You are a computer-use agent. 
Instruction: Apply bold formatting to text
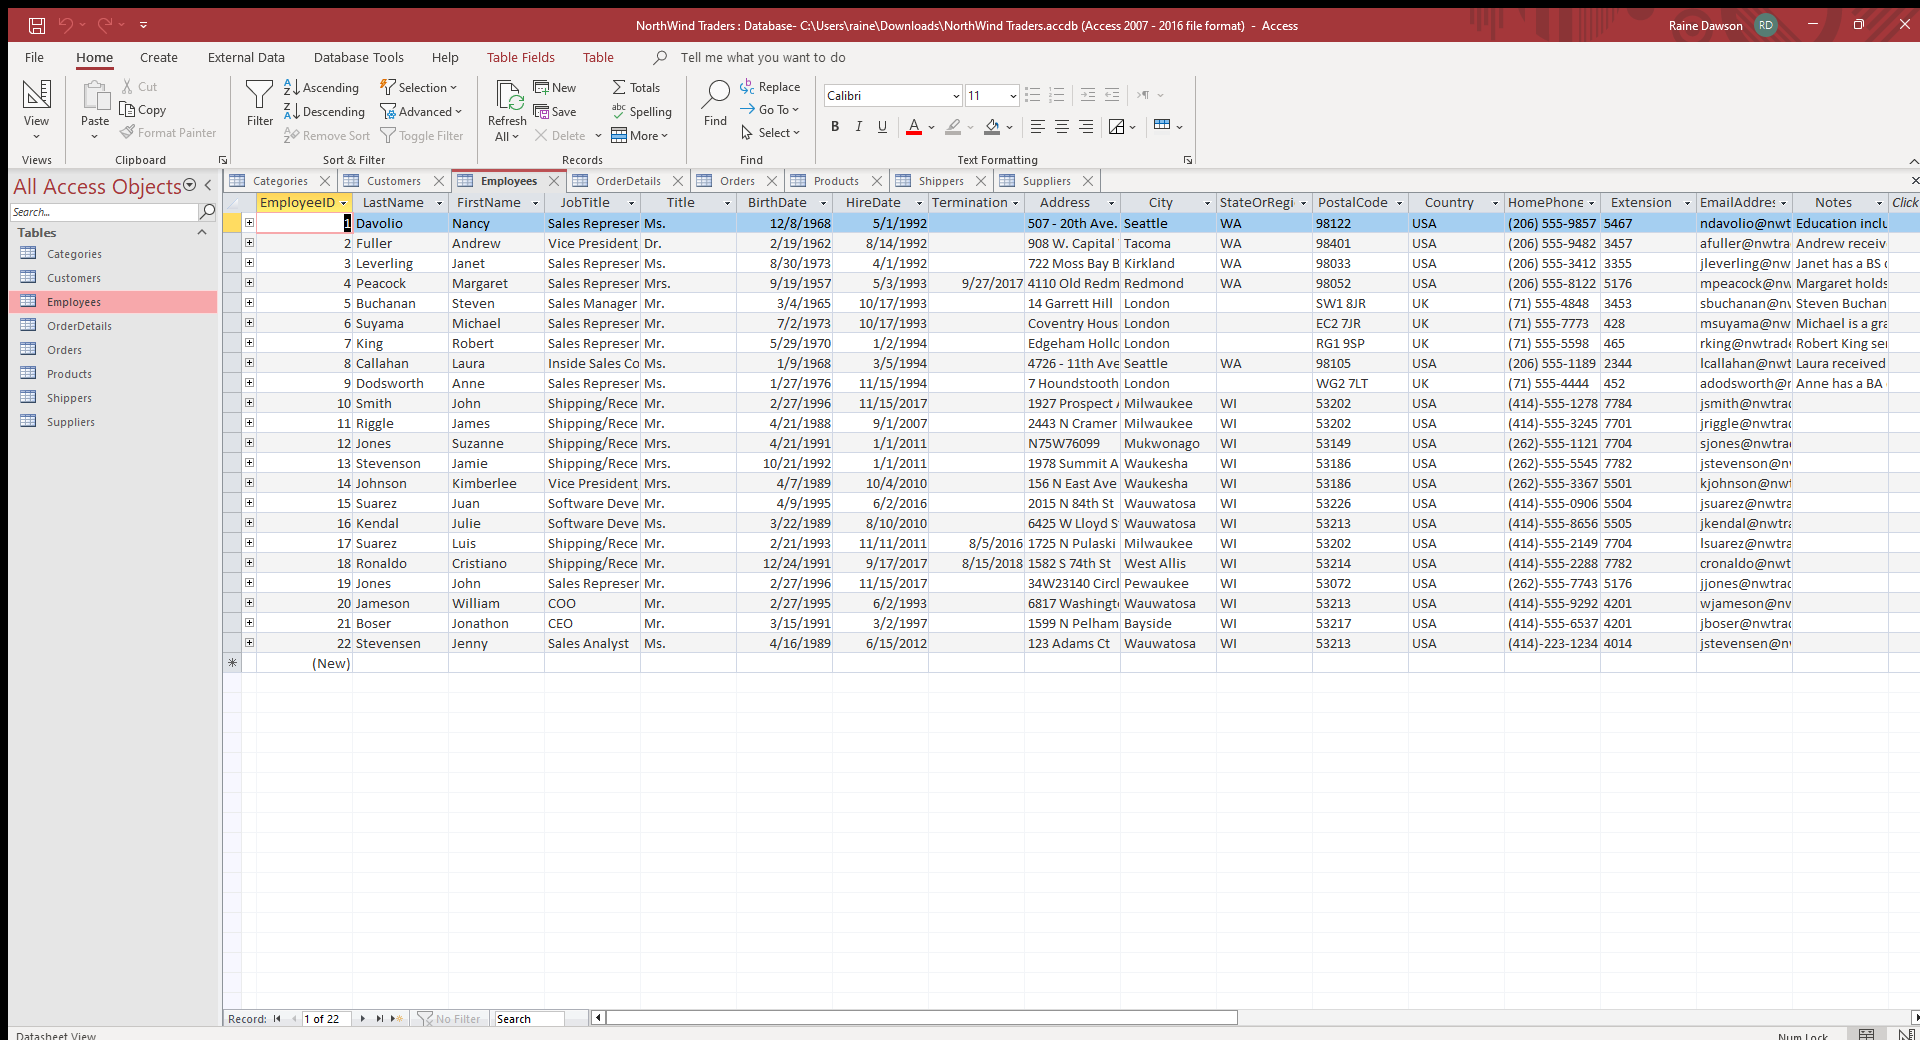(834, 126)
